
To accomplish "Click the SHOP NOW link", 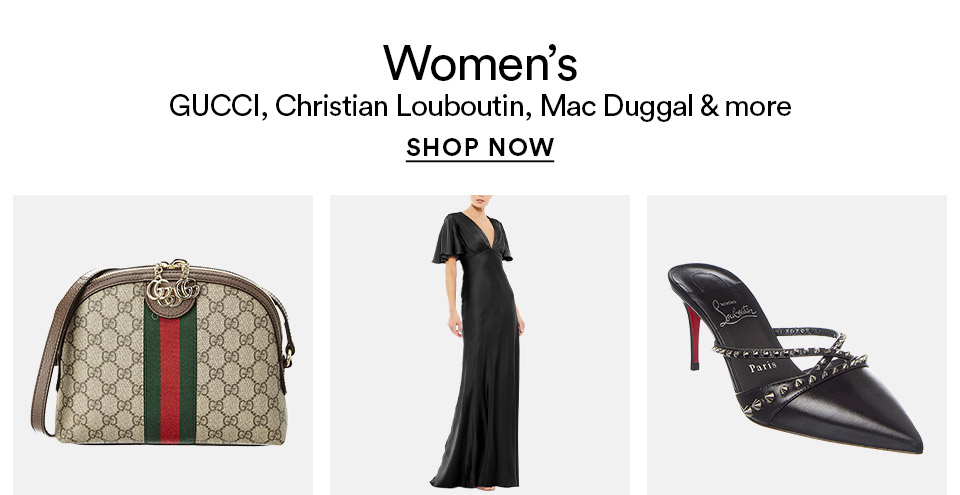I will pyautogui.click(x=480, y=148).
